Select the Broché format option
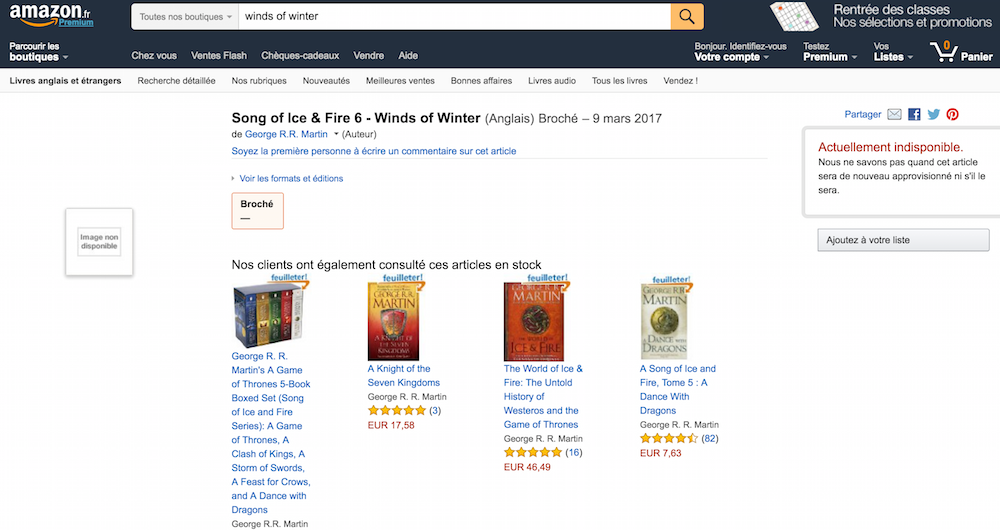Screen dimensions: 1000x530 [258, 210]
